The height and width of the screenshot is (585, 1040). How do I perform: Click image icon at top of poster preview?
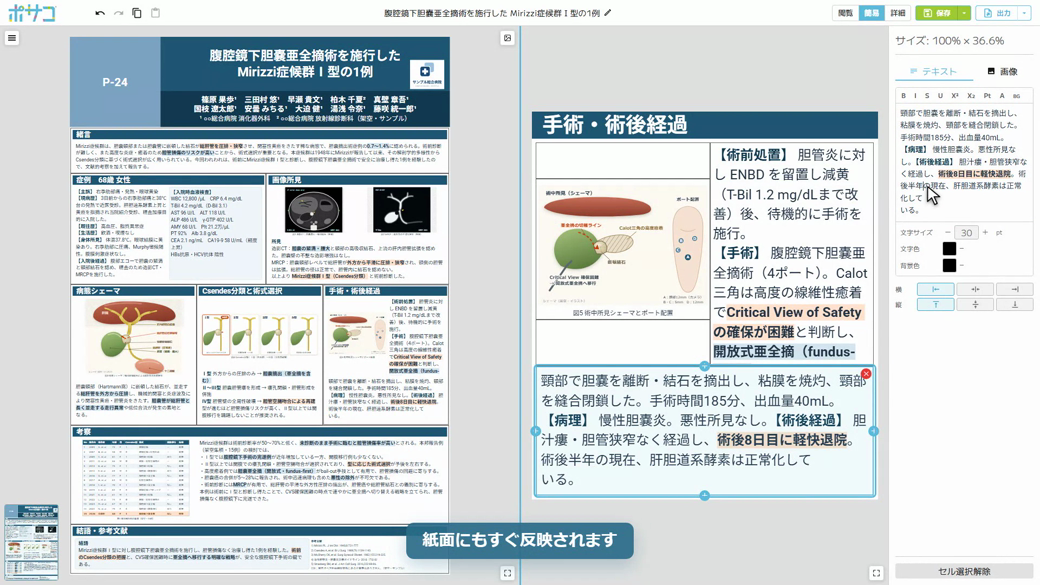point(507,38)
